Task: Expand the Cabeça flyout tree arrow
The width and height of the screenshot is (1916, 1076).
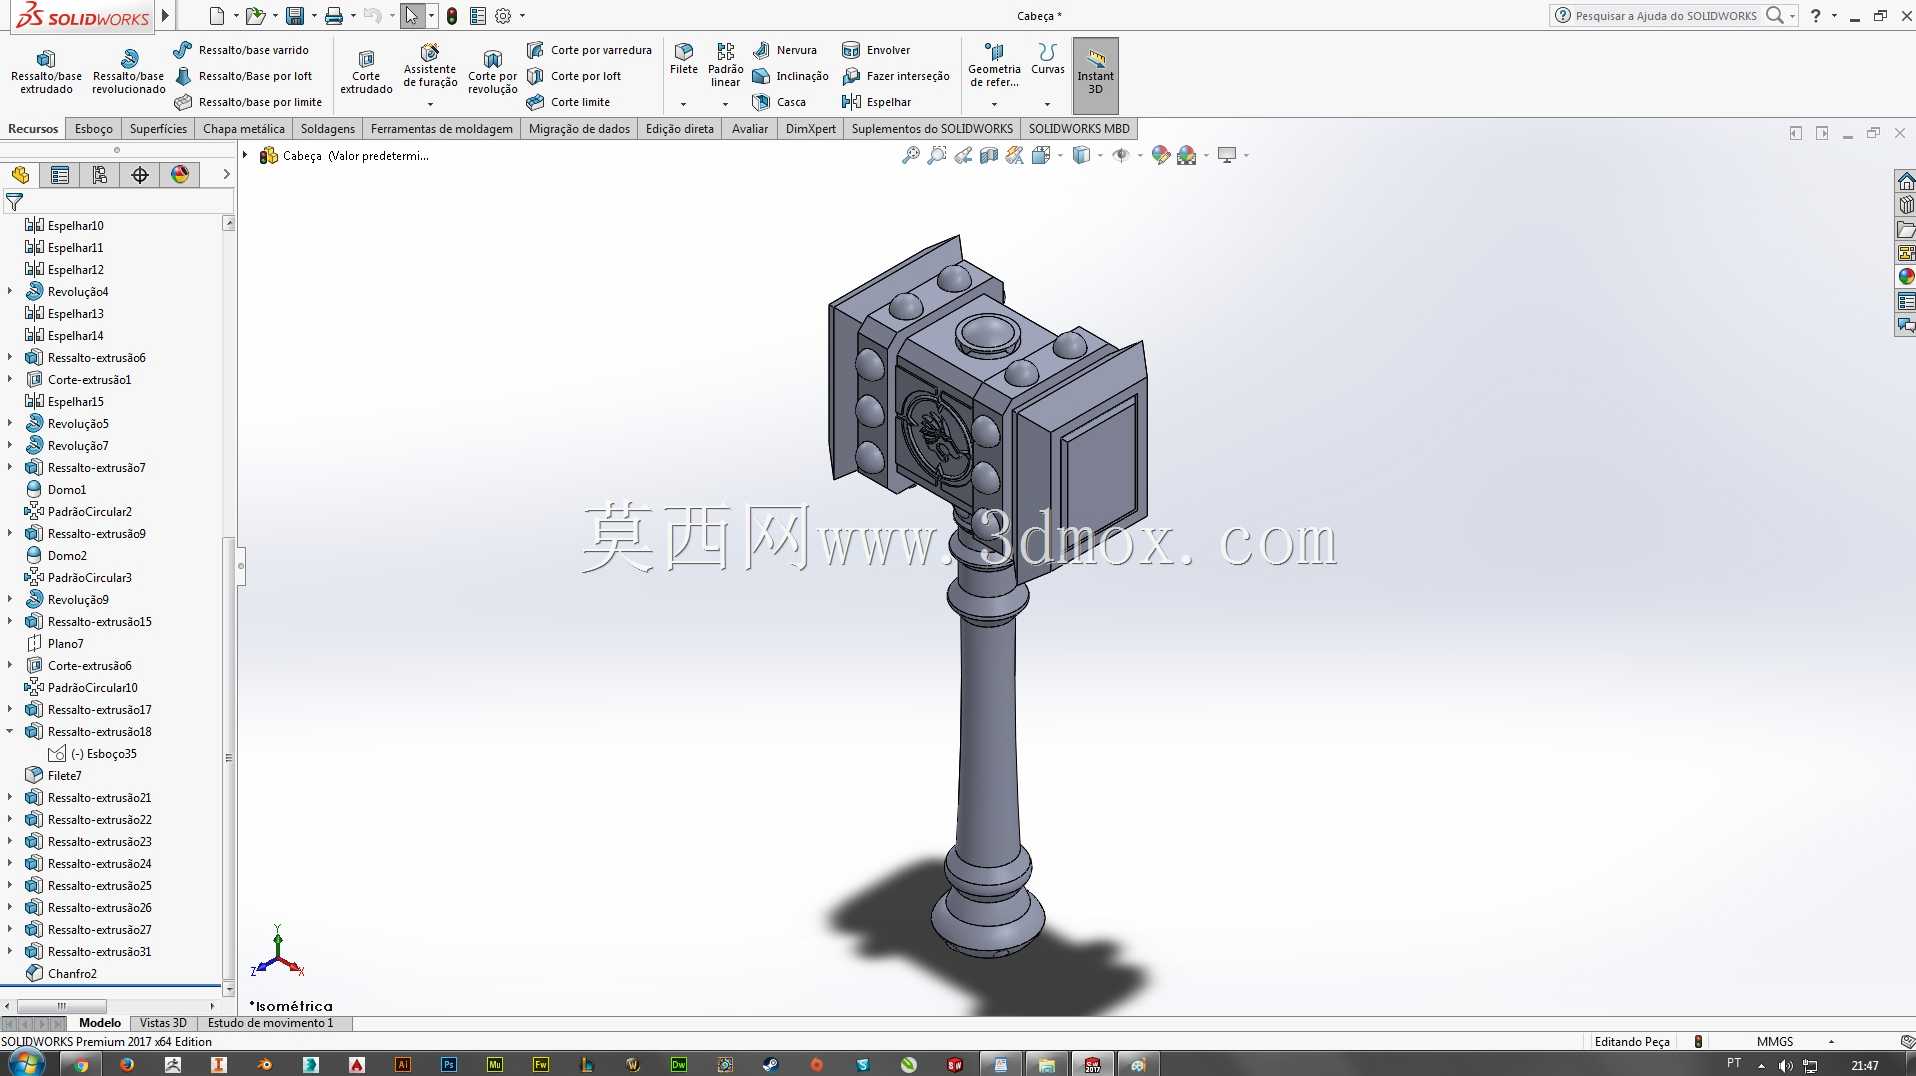Action: click(245, 155)
